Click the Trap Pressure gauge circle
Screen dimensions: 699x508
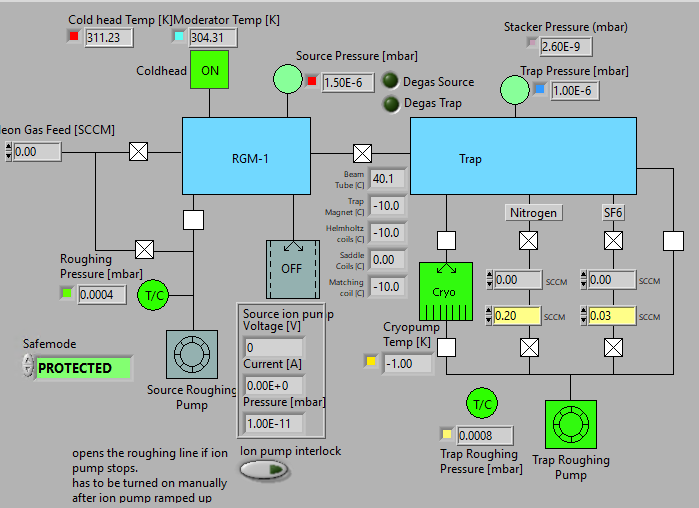[x=515, y=90]
